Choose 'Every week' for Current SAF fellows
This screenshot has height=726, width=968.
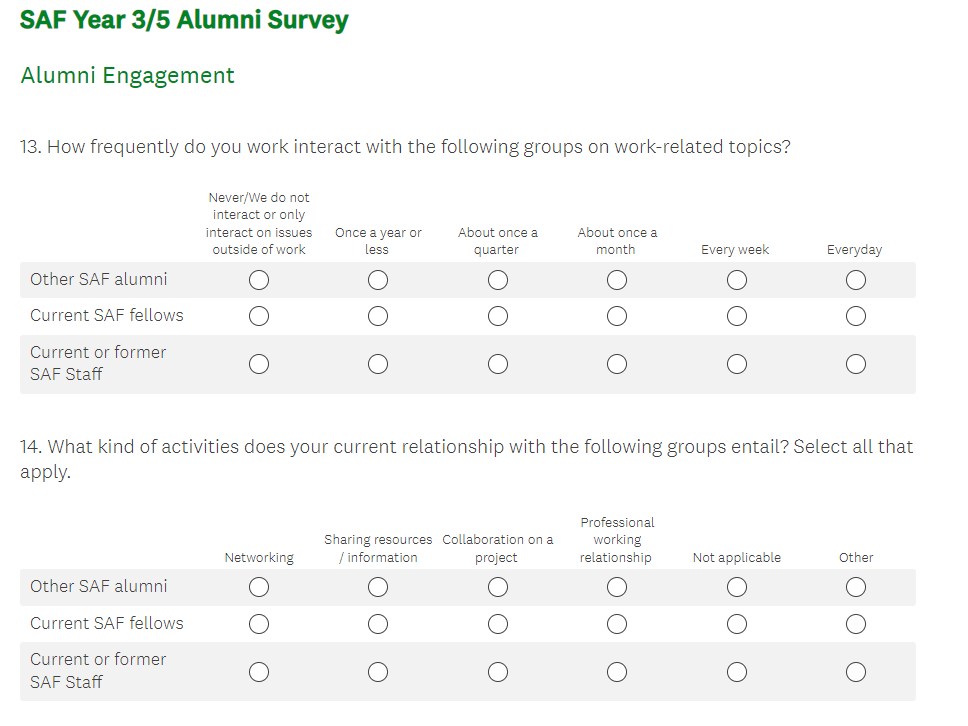(736, 317)
